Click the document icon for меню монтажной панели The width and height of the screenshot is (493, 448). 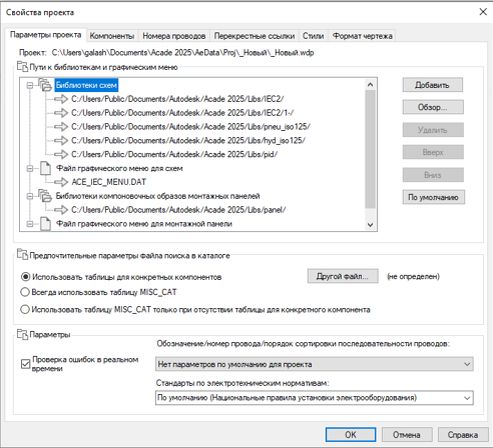(x=46, y=224)
